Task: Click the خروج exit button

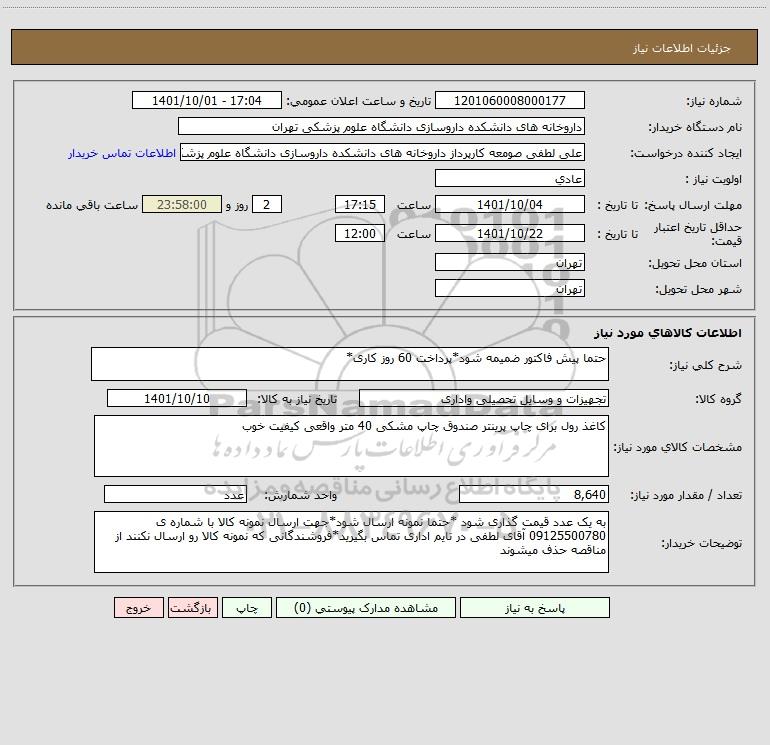Action: click(138, 608)
